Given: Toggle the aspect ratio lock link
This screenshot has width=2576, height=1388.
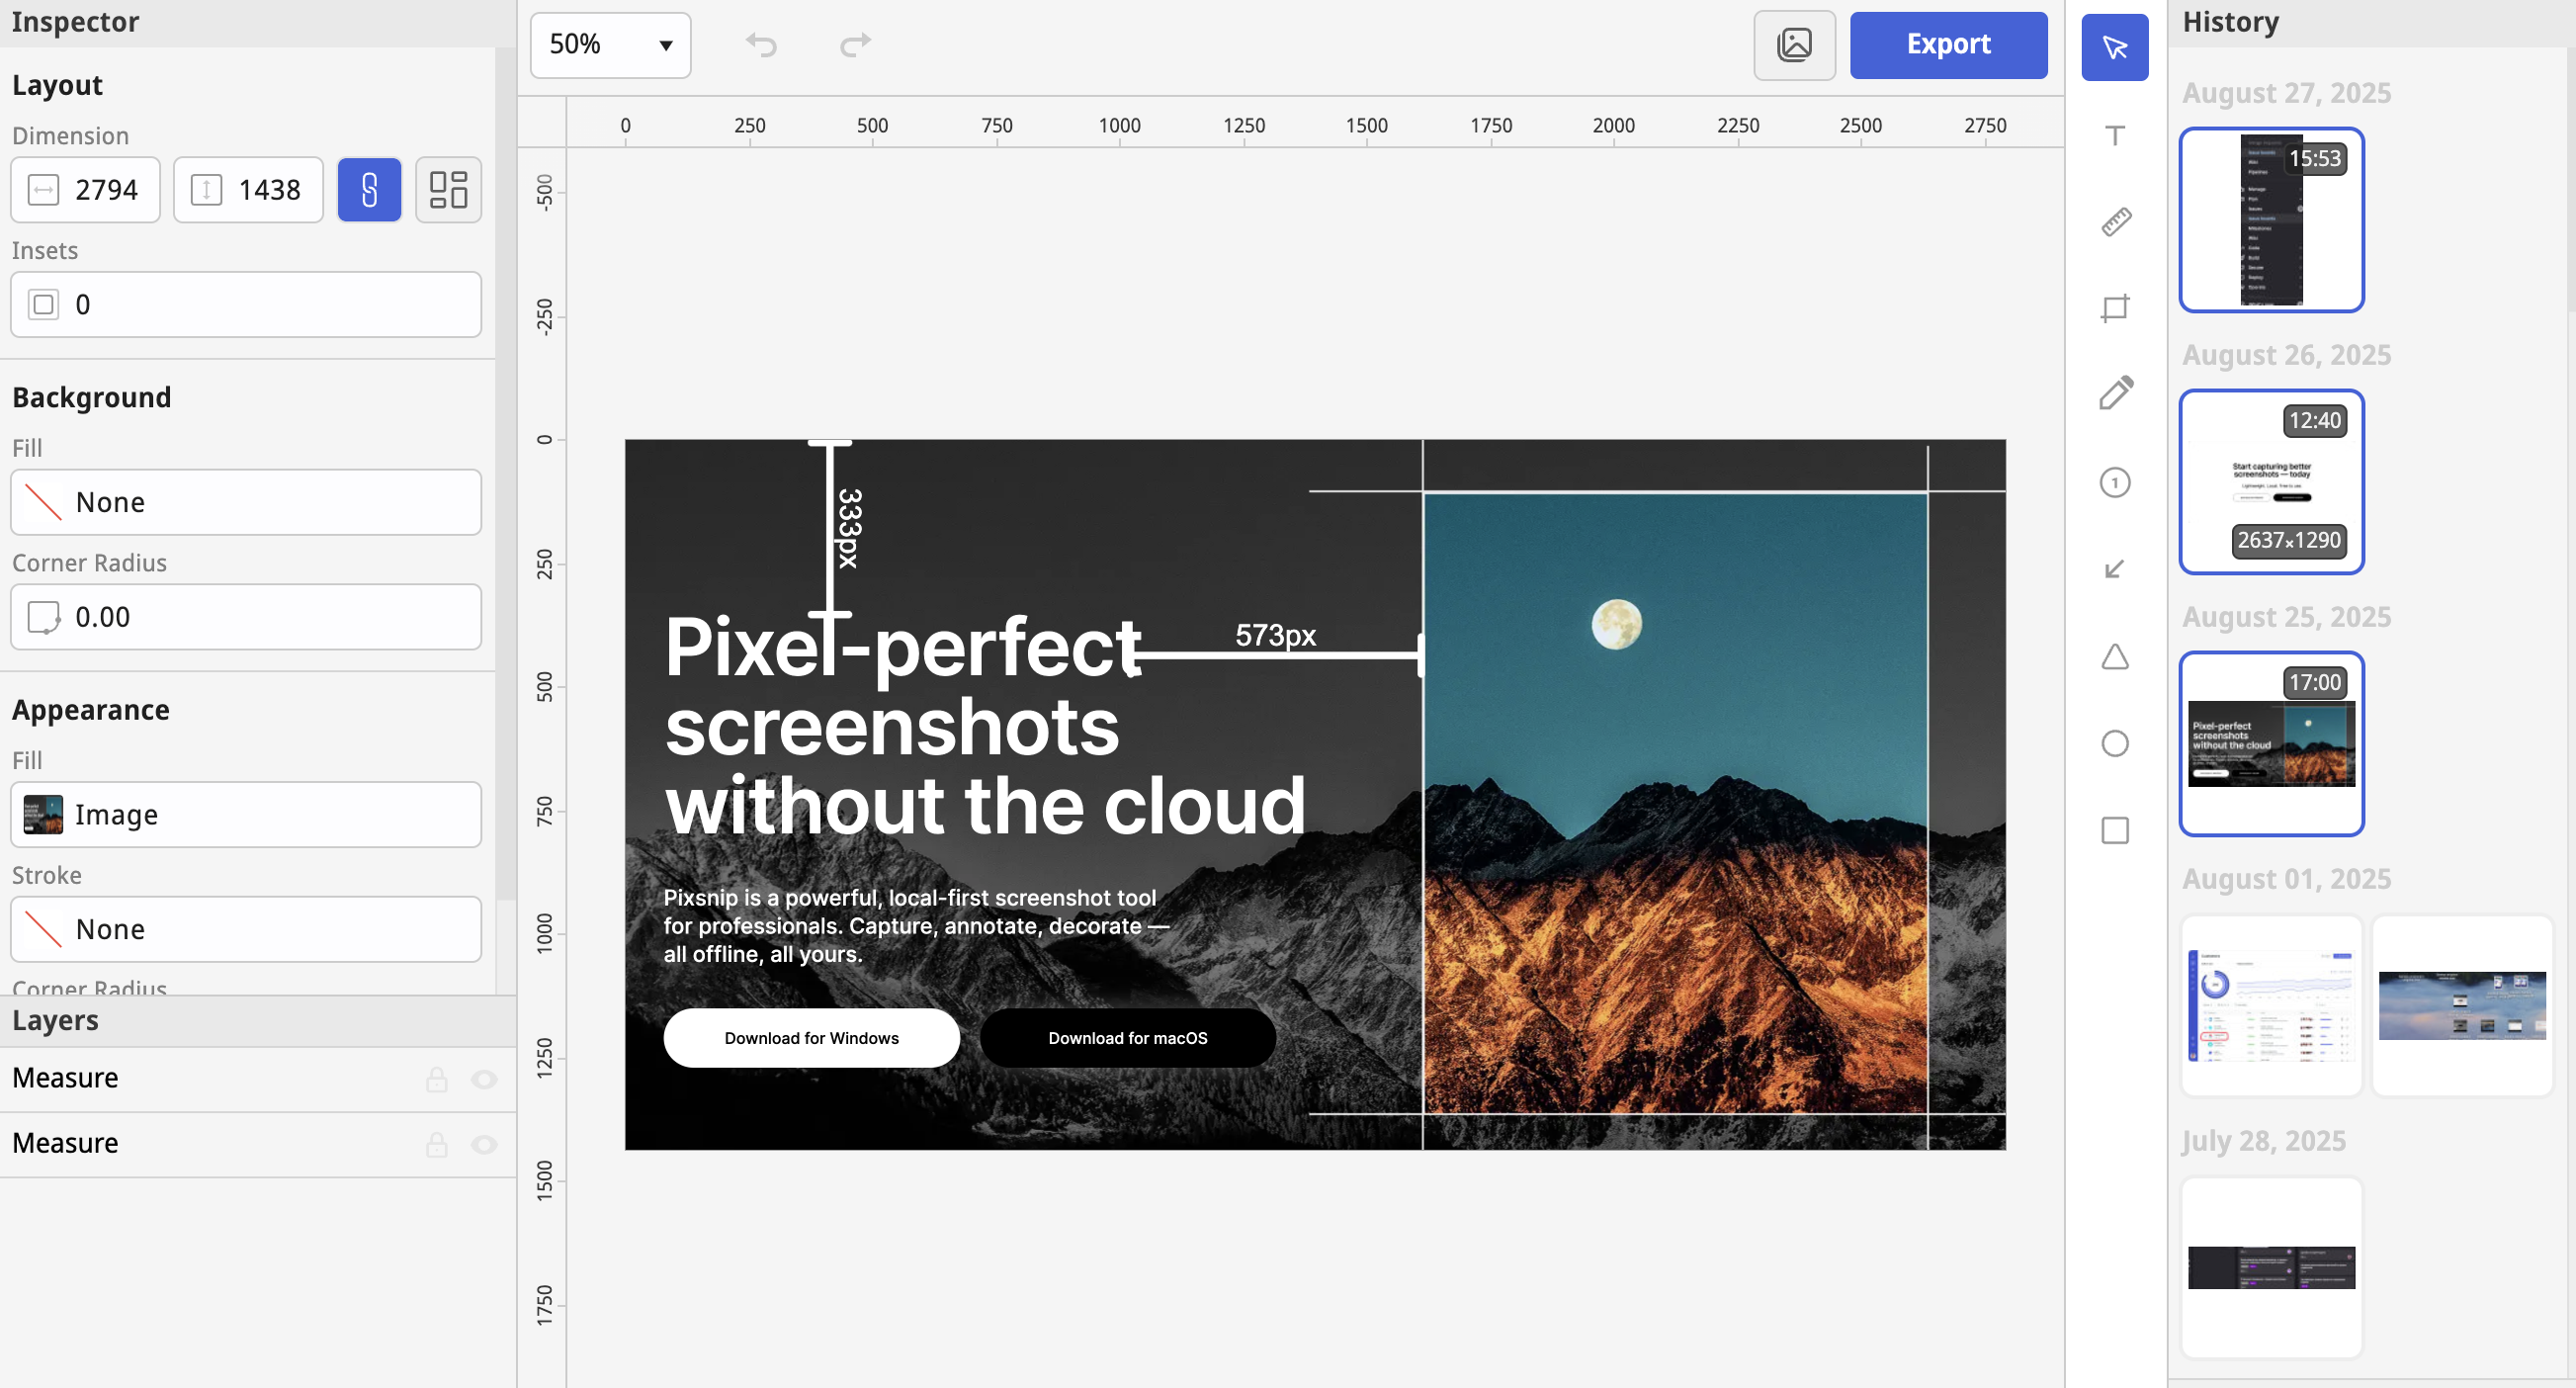Looking at the screenshot, I should coord(369,189).
